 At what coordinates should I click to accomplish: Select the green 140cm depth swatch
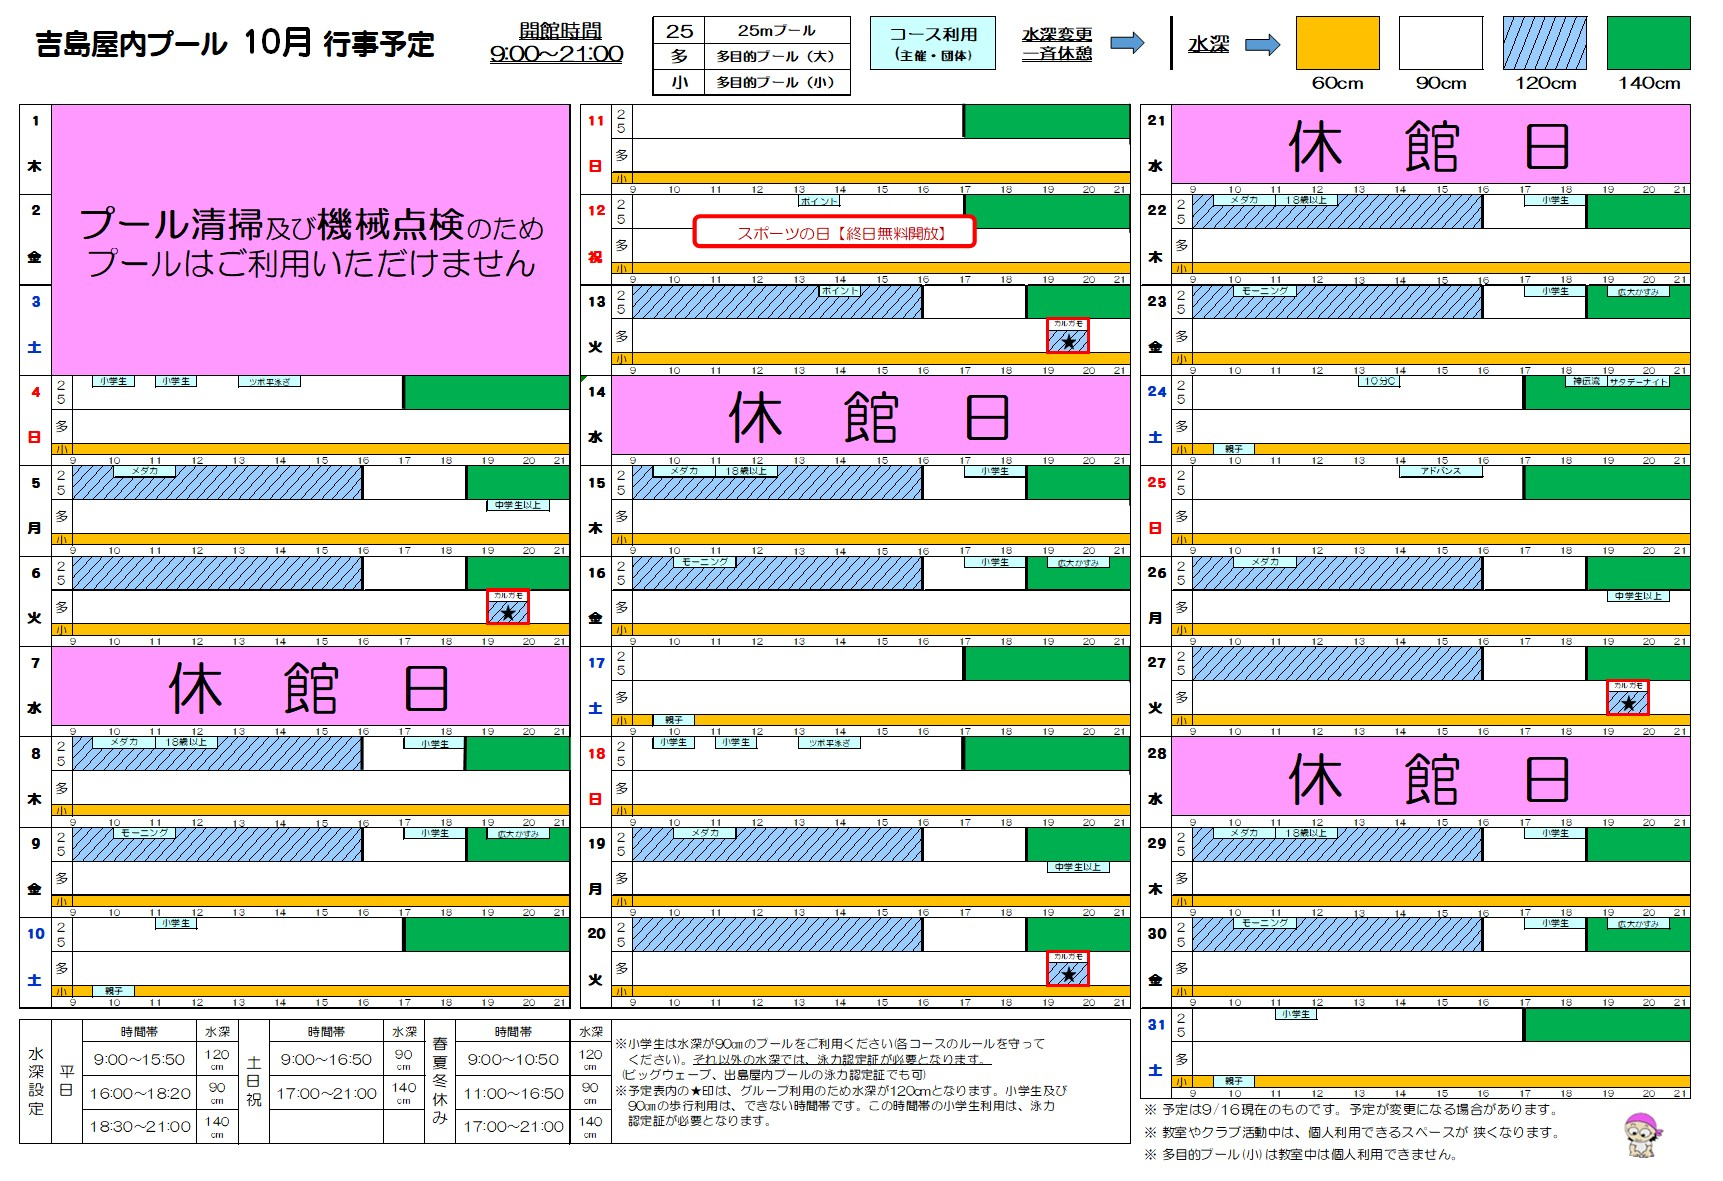tap(1648, 43)
